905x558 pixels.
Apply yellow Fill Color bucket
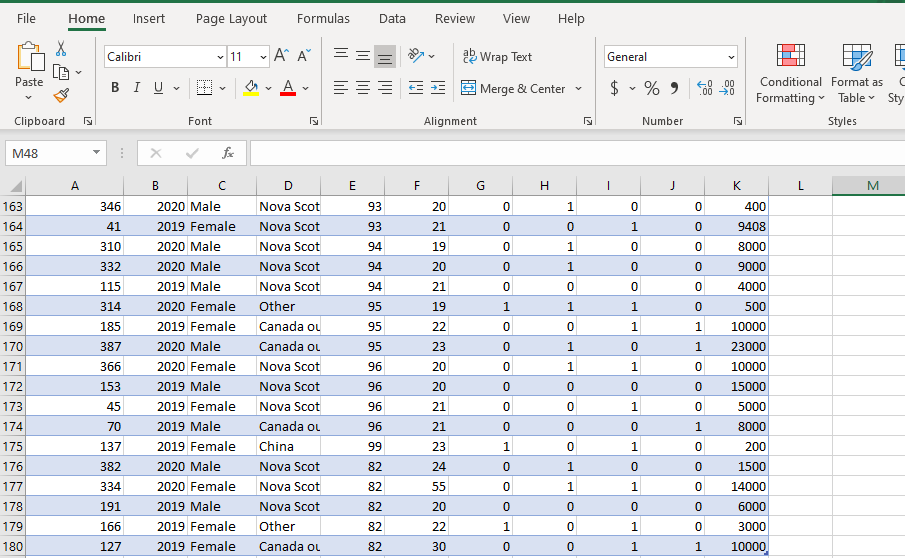click(251, 88)
